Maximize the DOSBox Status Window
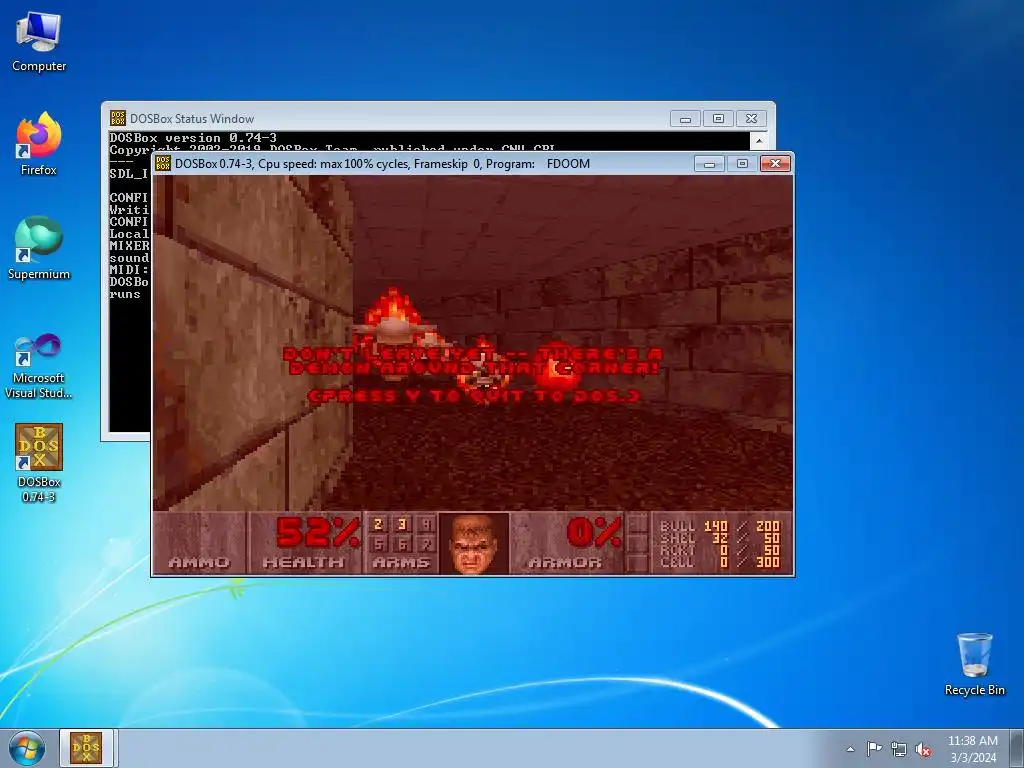 point(718,119)
